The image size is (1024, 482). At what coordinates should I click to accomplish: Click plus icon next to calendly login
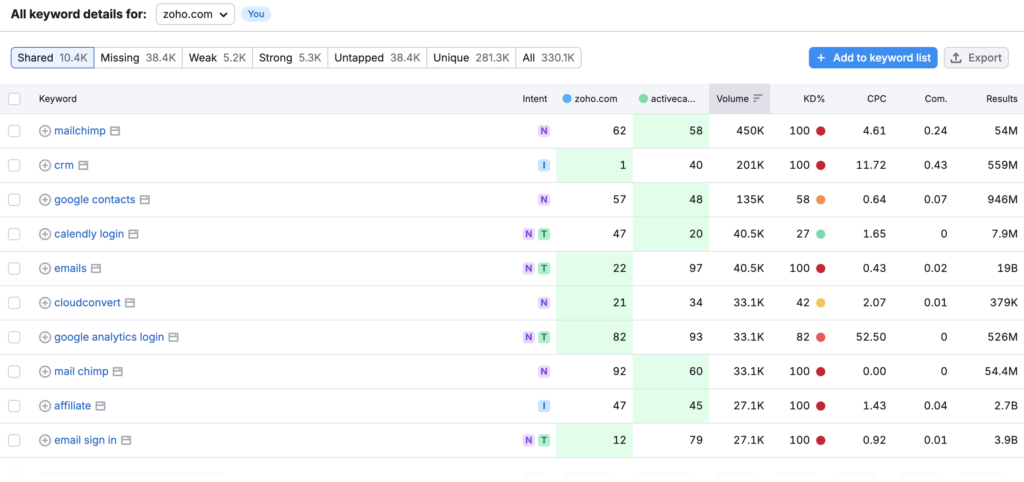tap(45, 234)
